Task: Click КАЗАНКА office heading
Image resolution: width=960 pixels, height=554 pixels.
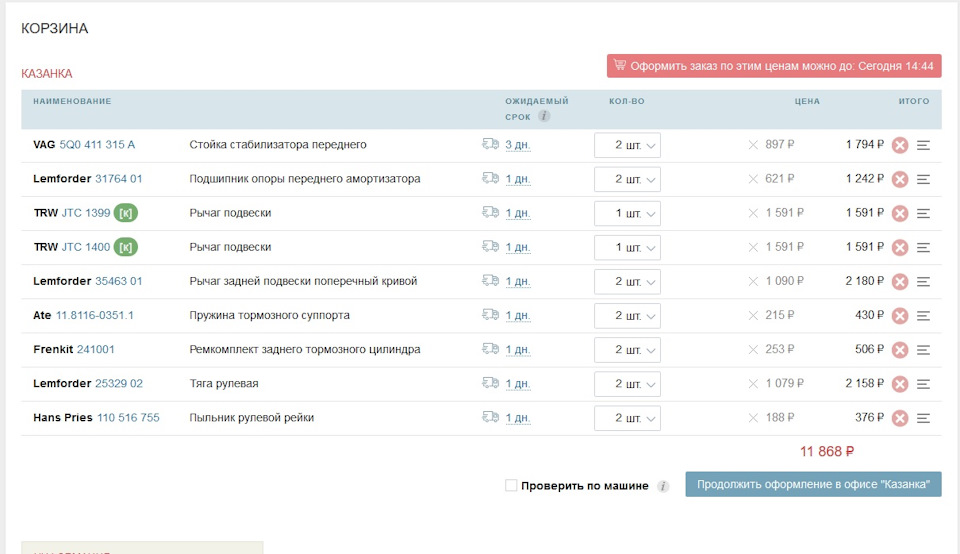Action: (x=47, y=73)
